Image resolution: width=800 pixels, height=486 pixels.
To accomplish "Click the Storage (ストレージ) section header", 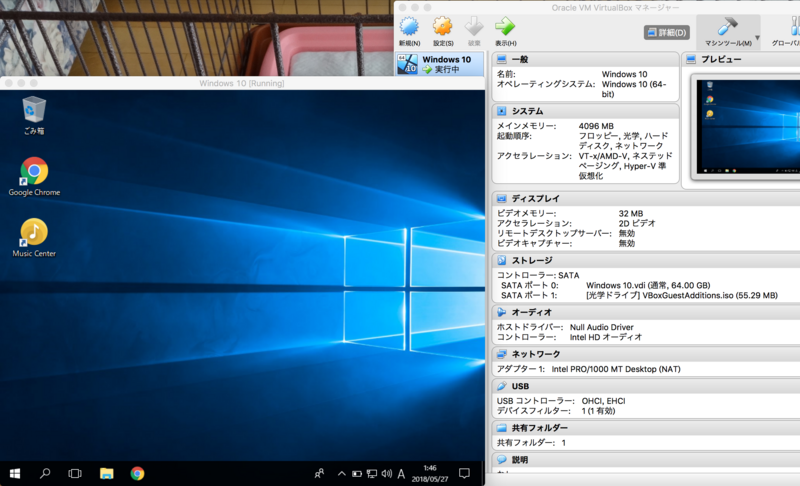I will [x=646, y=261].
